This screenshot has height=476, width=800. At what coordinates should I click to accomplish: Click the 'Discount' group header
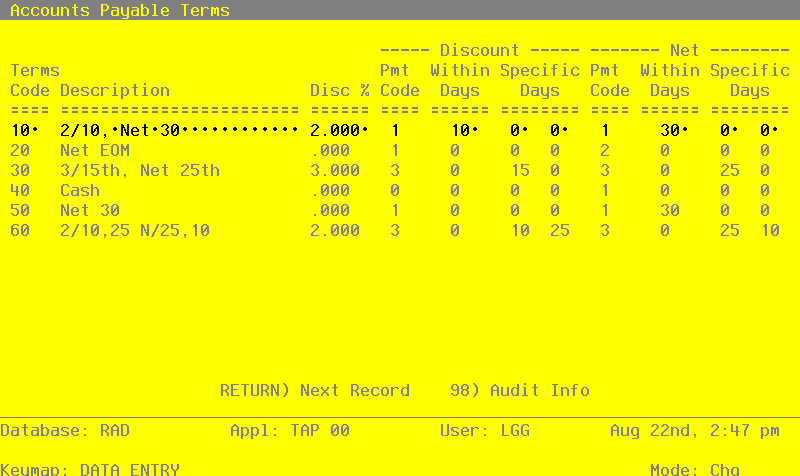click(x=479, y=51)
